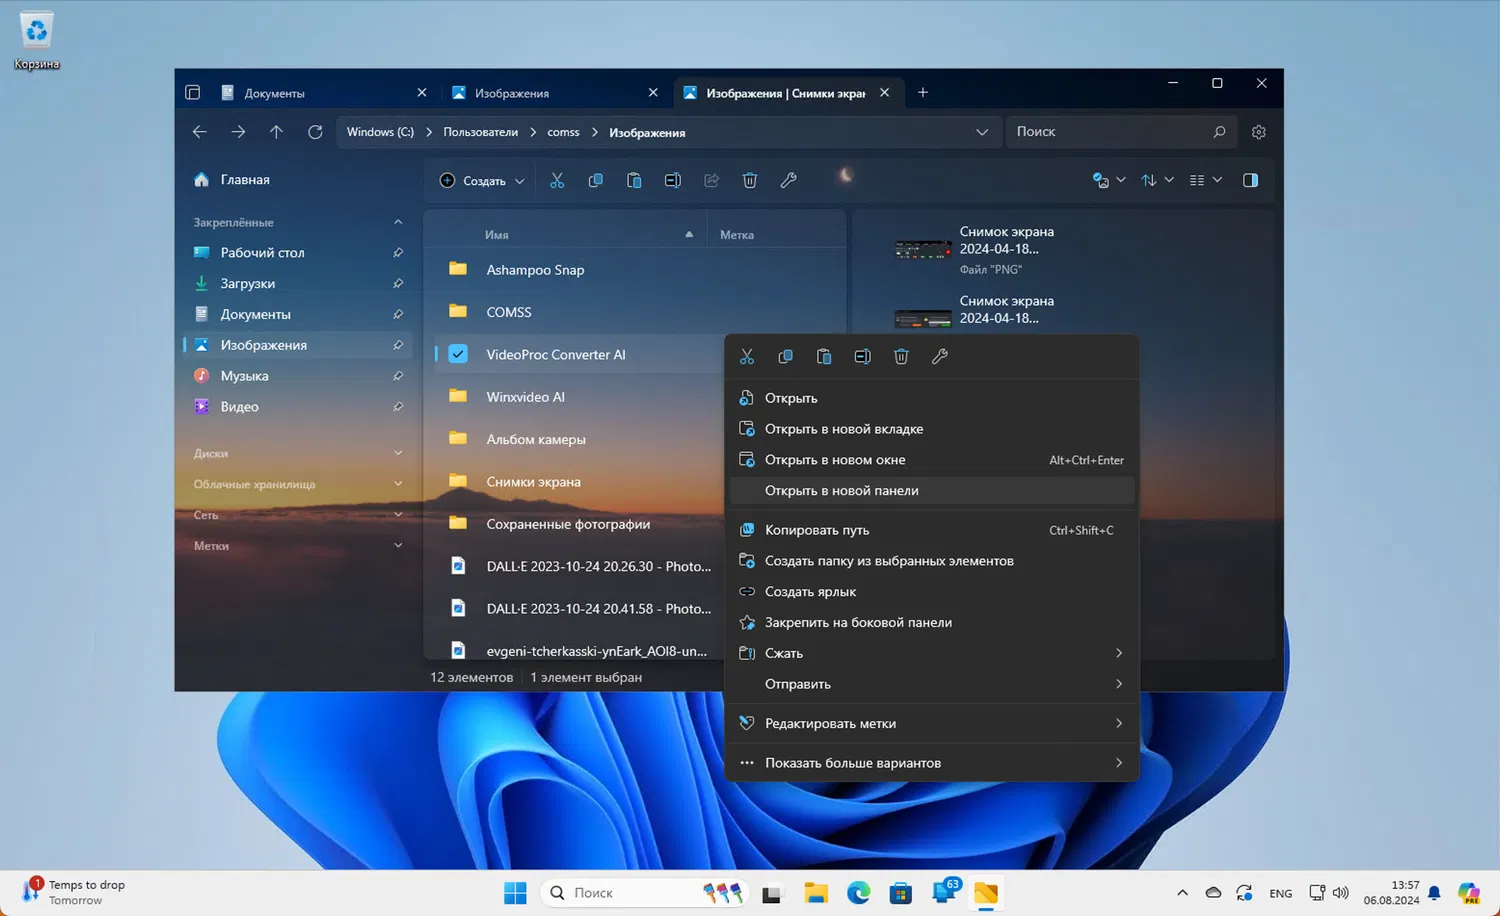
Task: Click 'Копировать путь' in the context menu
Action: click(816, 530)
